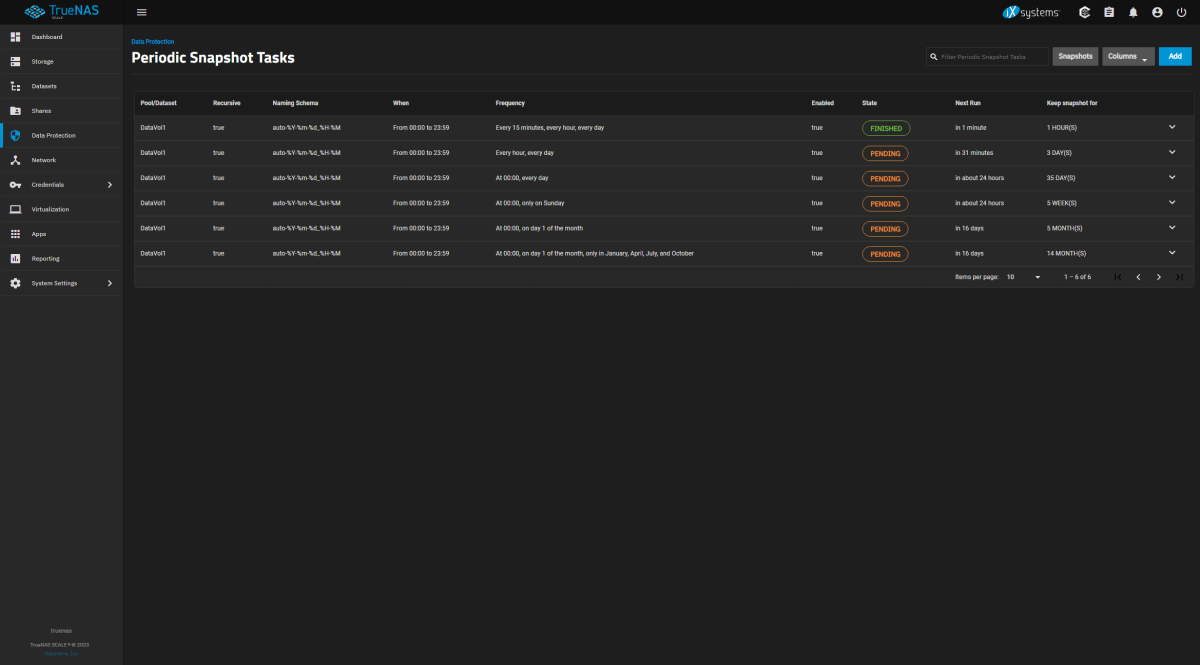Add a new periodic snapshot task

point(1175,56)
